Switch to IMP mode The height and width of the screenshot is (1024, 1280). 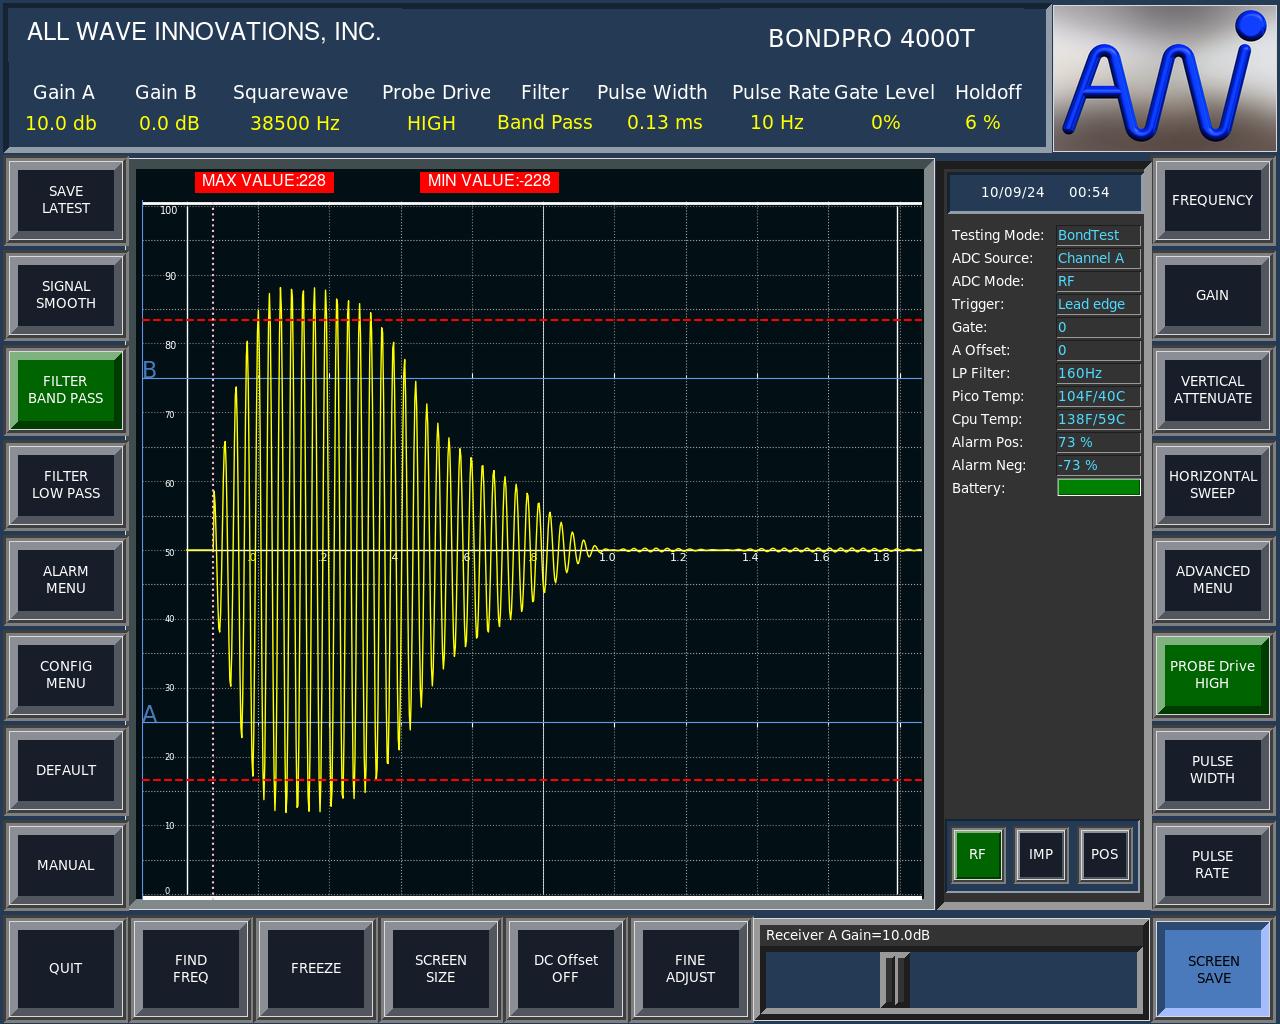point(1041,854)
